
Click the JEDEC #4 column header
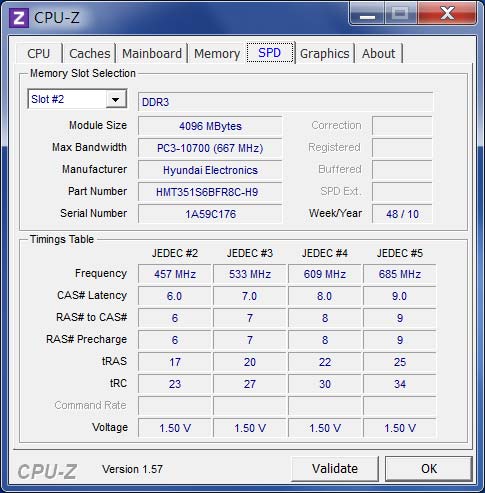325,253
